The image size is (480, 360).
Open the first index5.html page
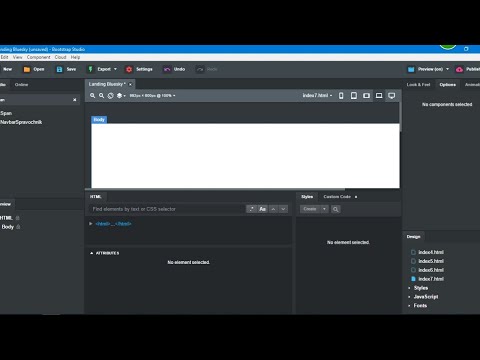click(x=431, y=261)
